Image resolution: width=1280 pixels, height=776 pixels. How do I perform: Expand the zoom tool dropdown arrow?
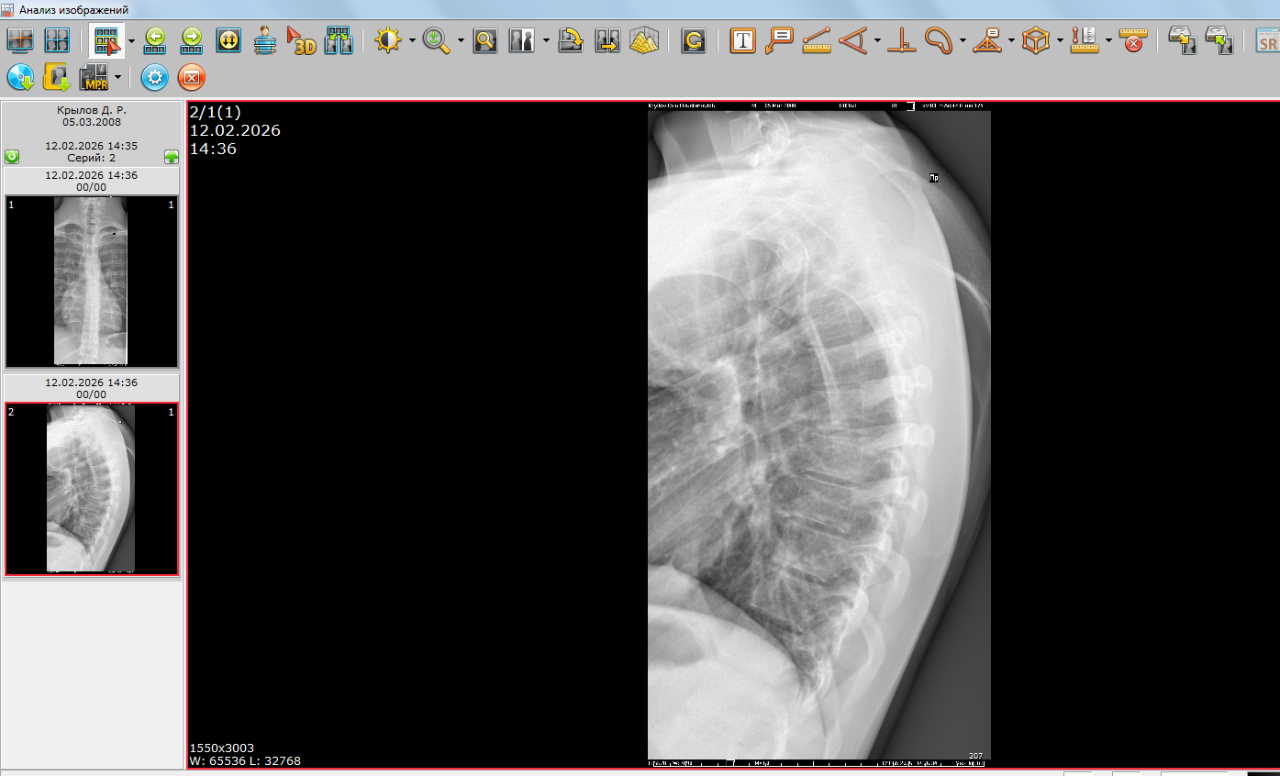coord(461,42)
